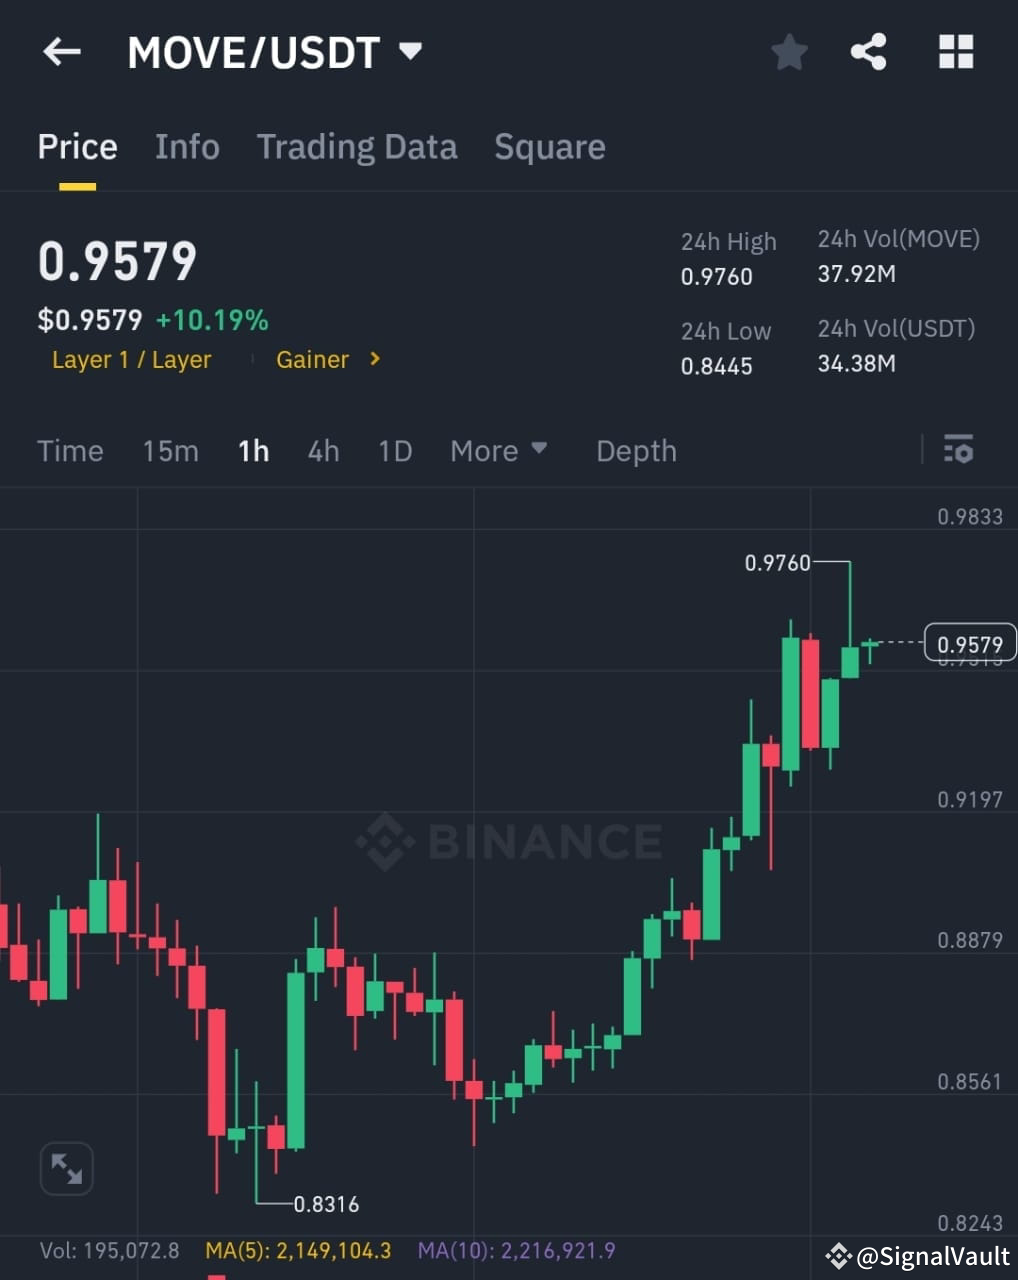The image size is (1018, 1280).
Task: Open chart style settings icon beside Depth
Action: (x=957, y=451)
